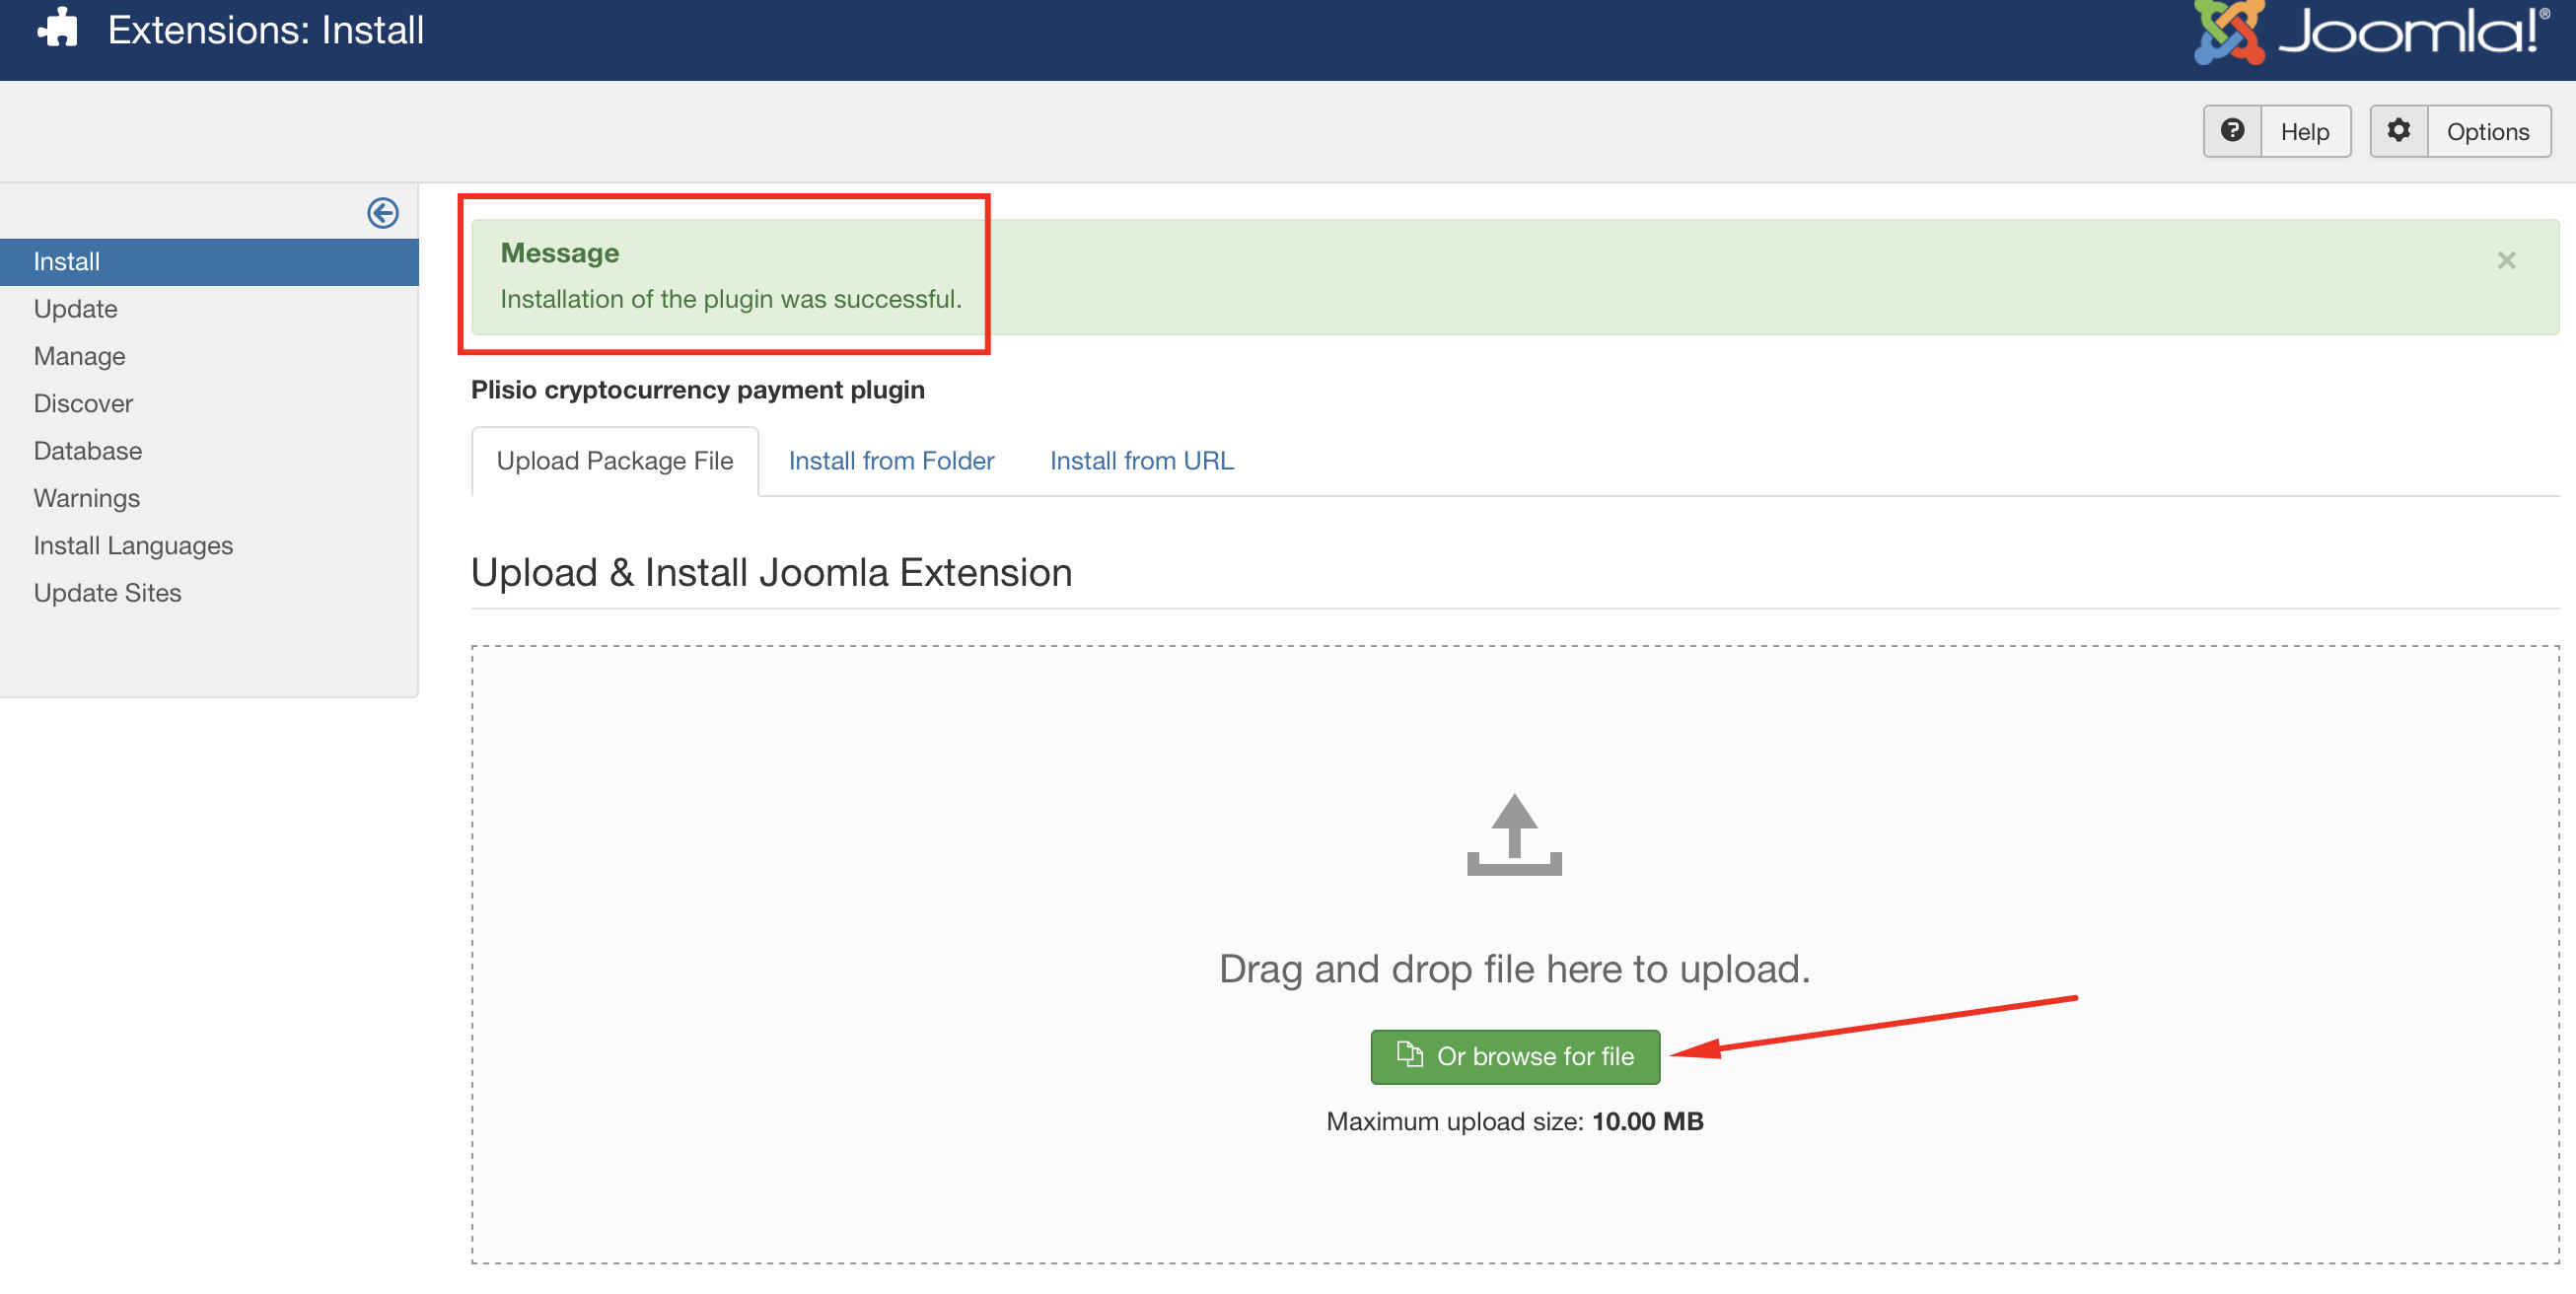Switch to Install from URL tab
The width and height of the screenshot is (2576, 1294).
1141,461
